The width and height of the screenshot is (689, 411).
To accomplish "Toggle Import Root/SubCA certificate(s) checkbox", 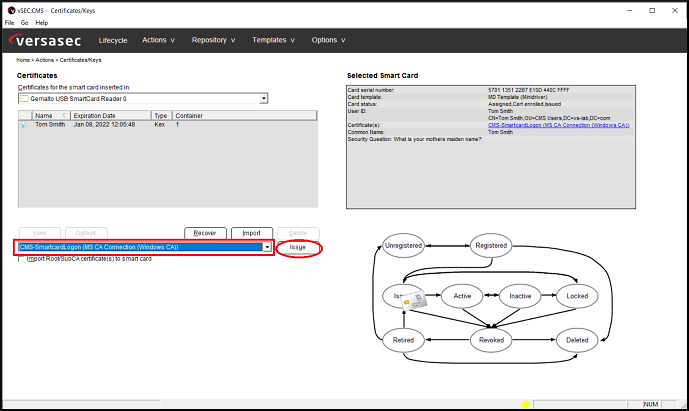I will (21, 259).
